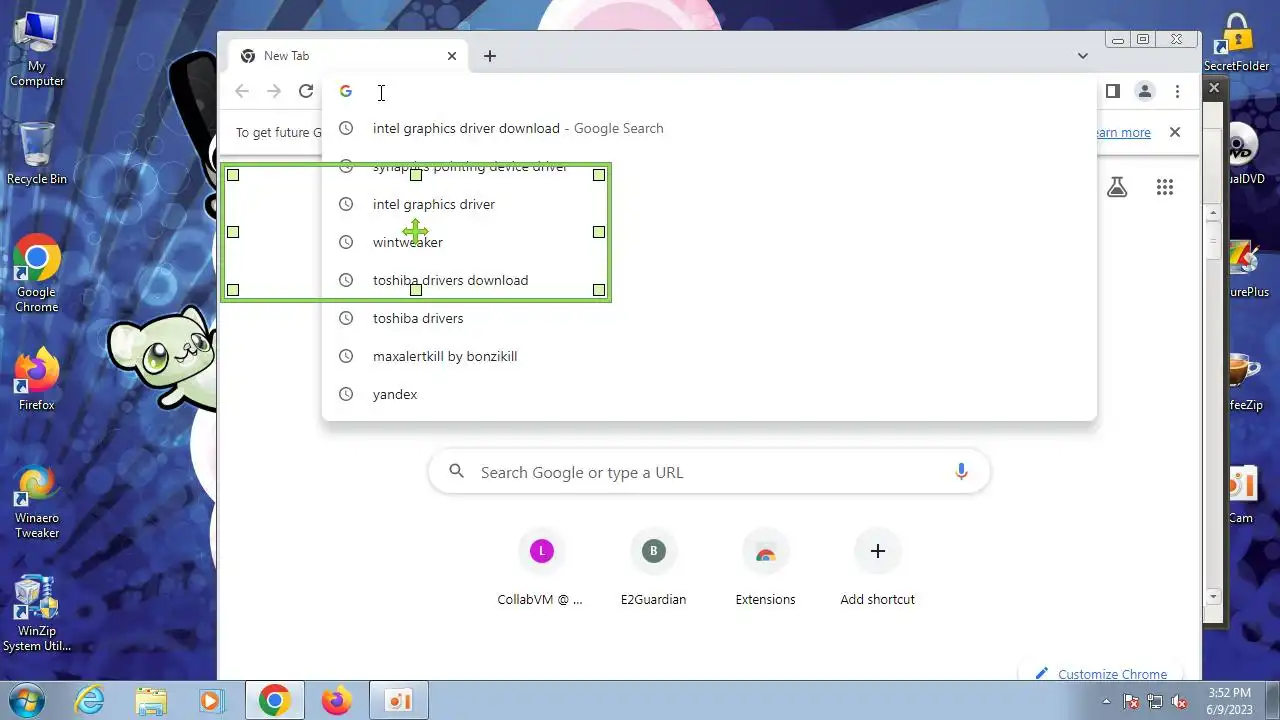Image resolution: width=1280 pixels, height=720 pixels.
Task: Switch to Chrome on the taskbar
Action: [275, 700]
